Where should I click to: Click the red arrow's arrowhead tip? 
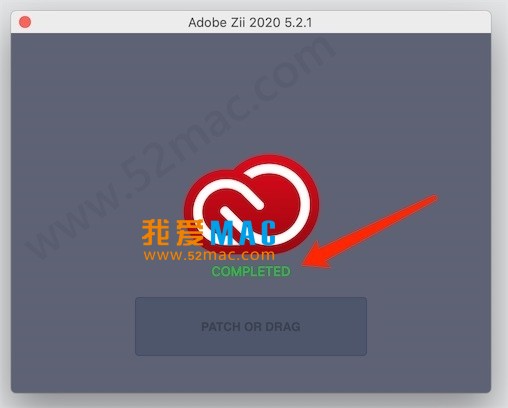click(x=305, y=264)
